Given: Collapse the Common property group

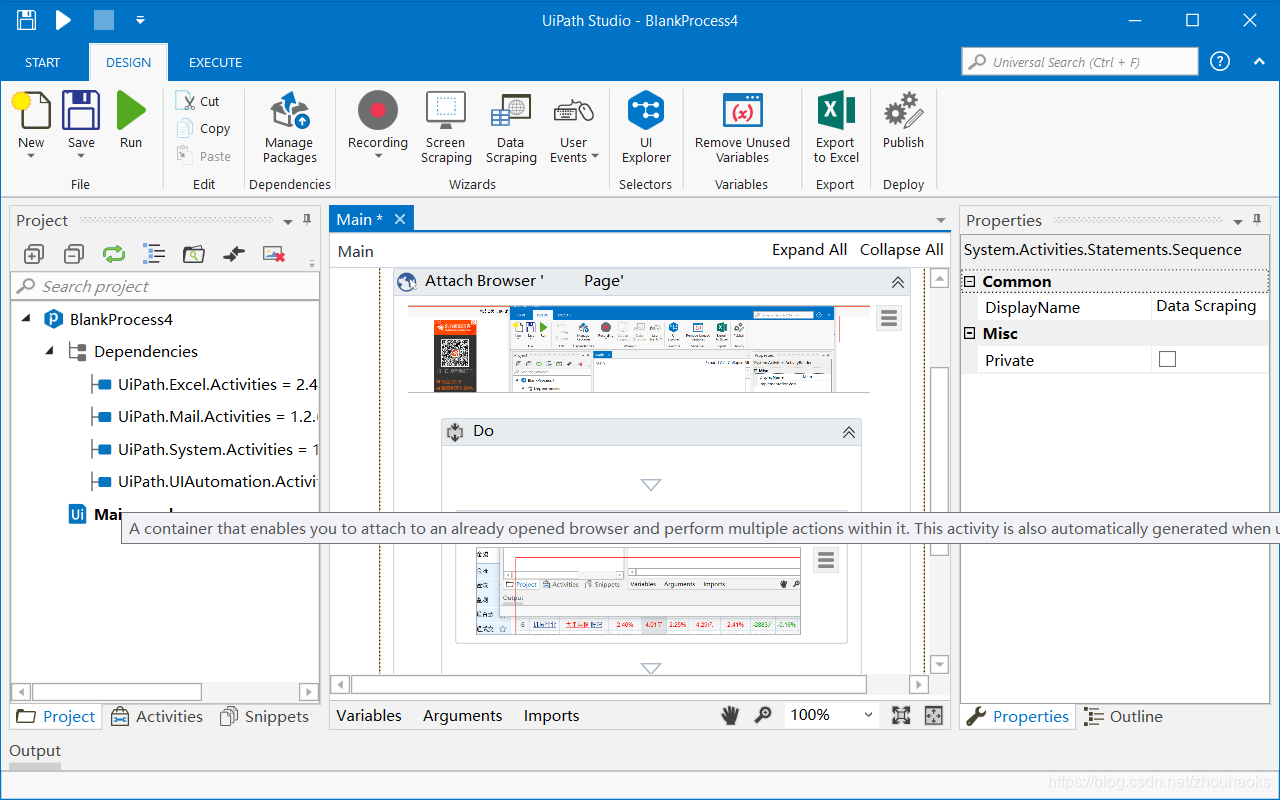Looking at the screenshot, I should click(x=969, y=281).
